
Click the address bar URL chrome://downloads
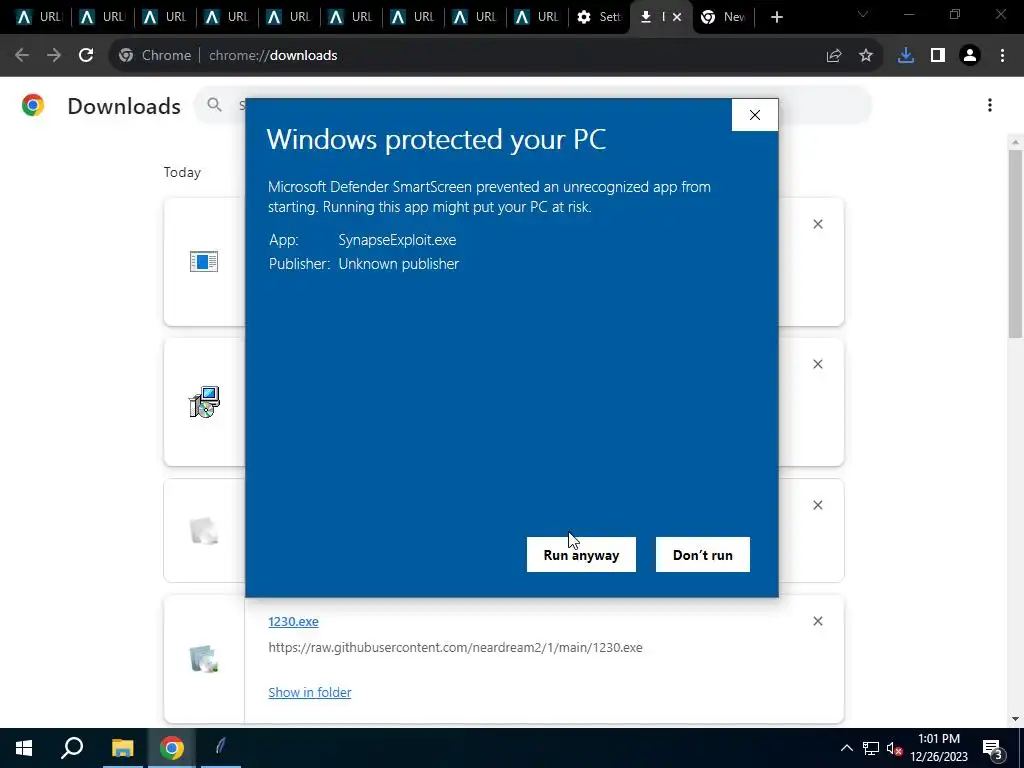click(x=273, y=56)
